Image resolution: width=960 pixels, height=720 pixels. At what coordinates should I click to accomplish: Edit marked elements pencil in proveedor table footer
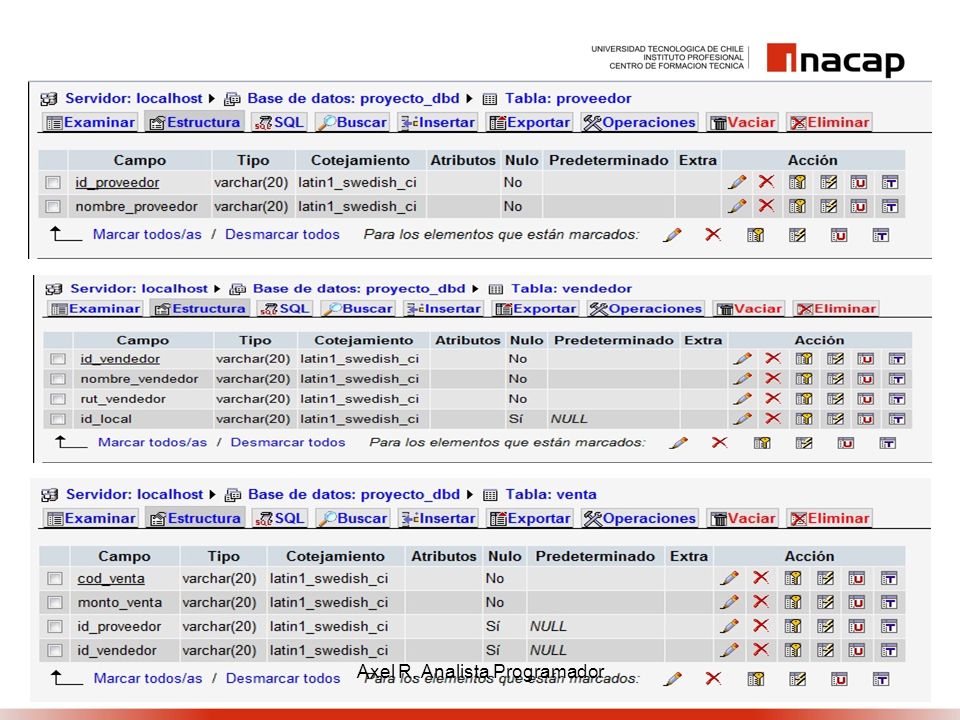coord(672,234)
